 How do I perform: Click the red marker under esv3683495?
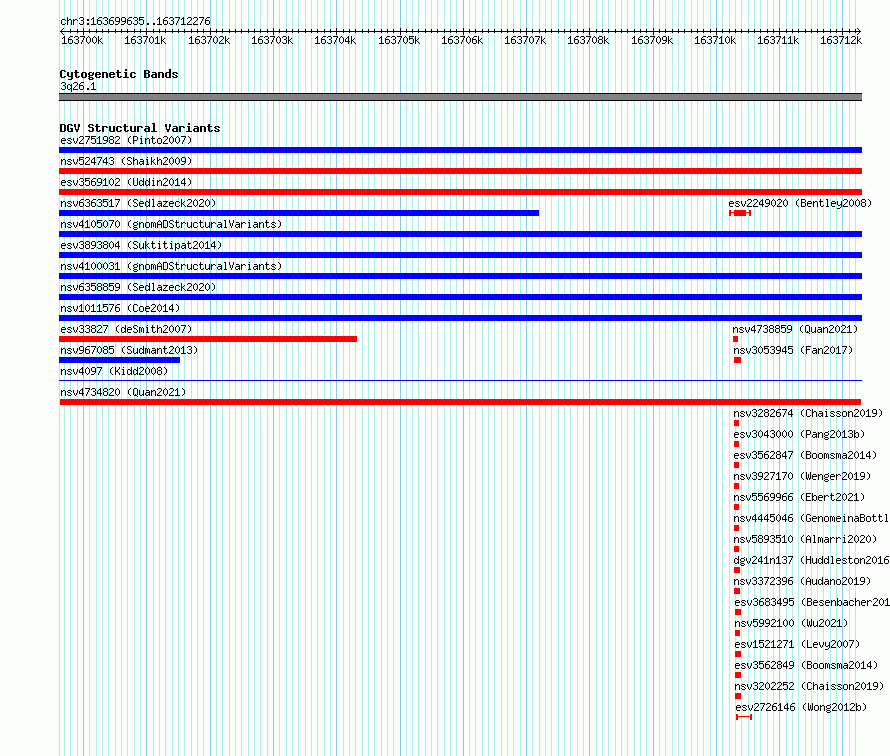738,612
